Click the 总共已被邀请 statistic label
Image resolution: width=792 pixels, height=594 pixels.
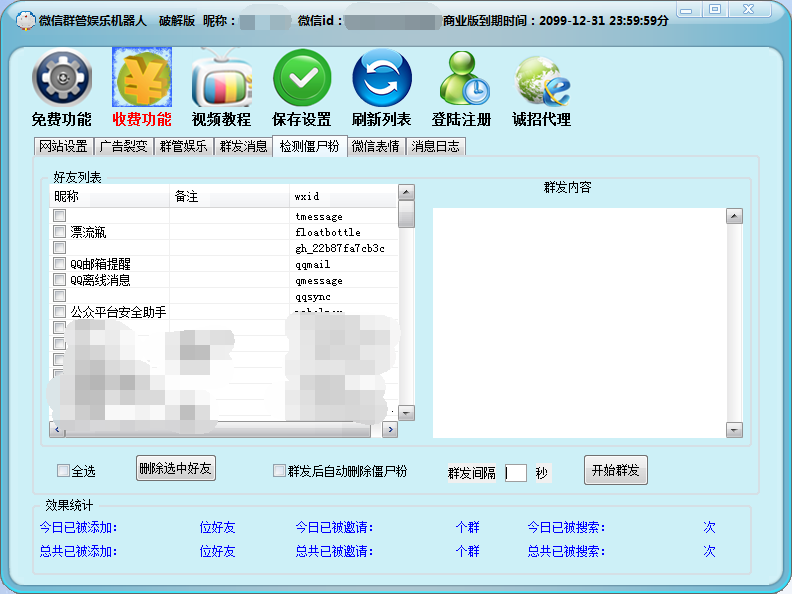(x=334, y=551)
